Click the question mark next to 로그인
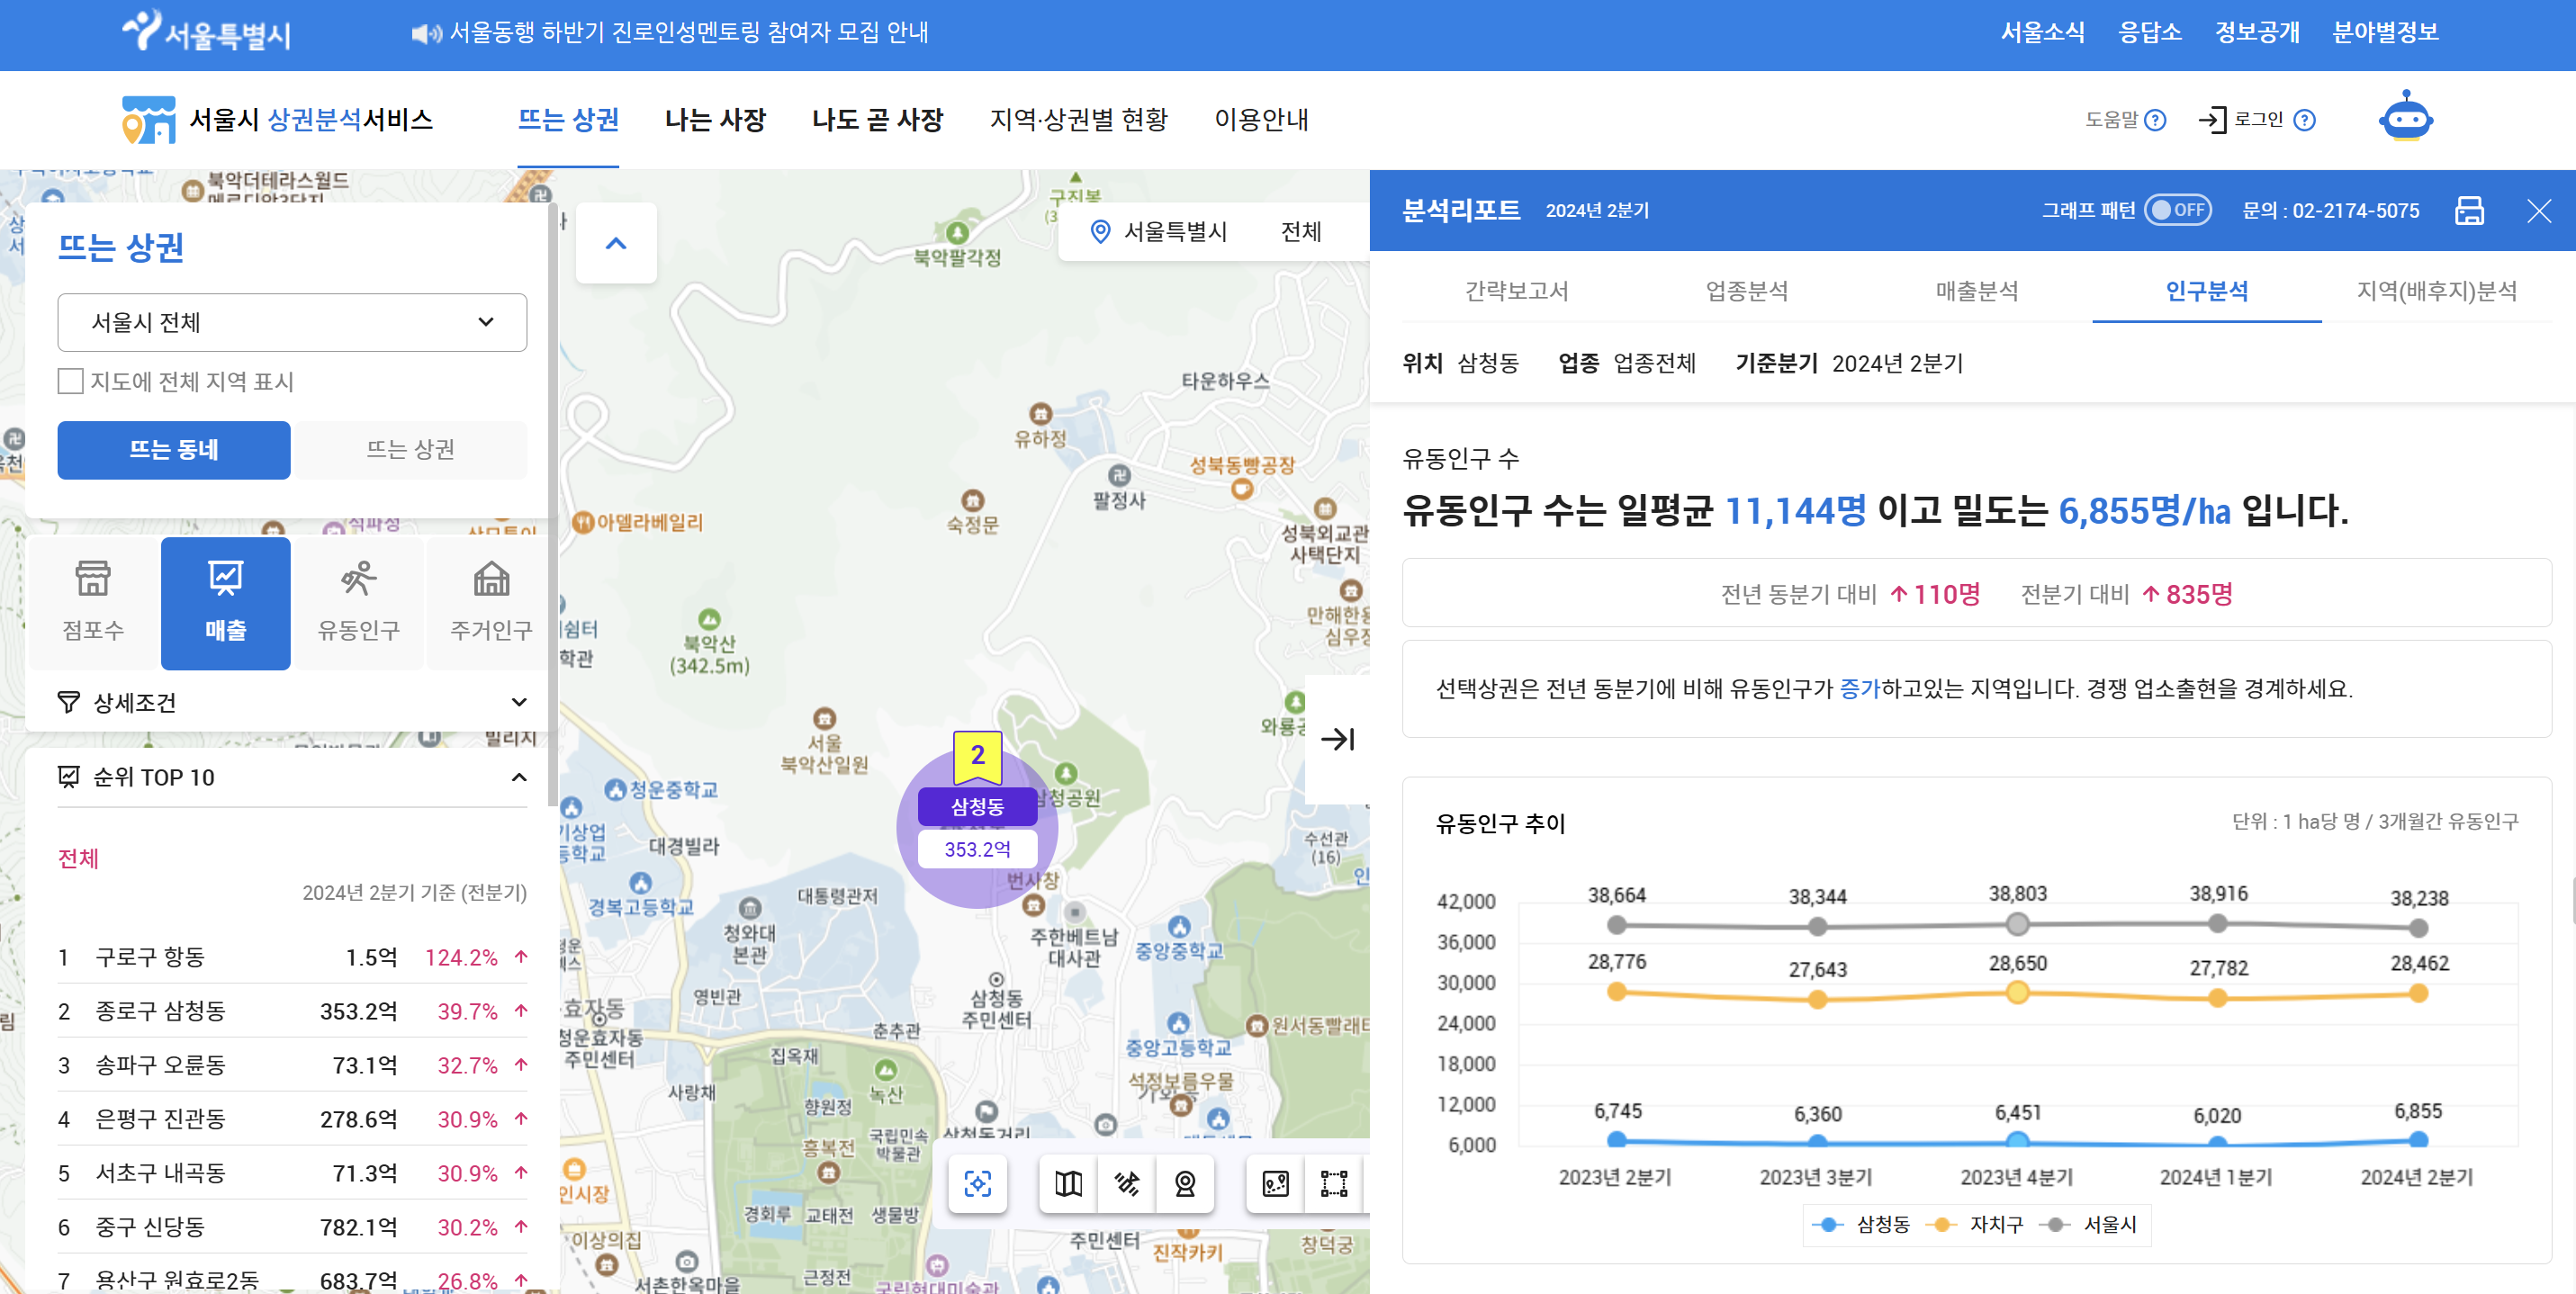Image resolution: width=2576 pixels, height=1294 pixels. tap(2304, 120)
